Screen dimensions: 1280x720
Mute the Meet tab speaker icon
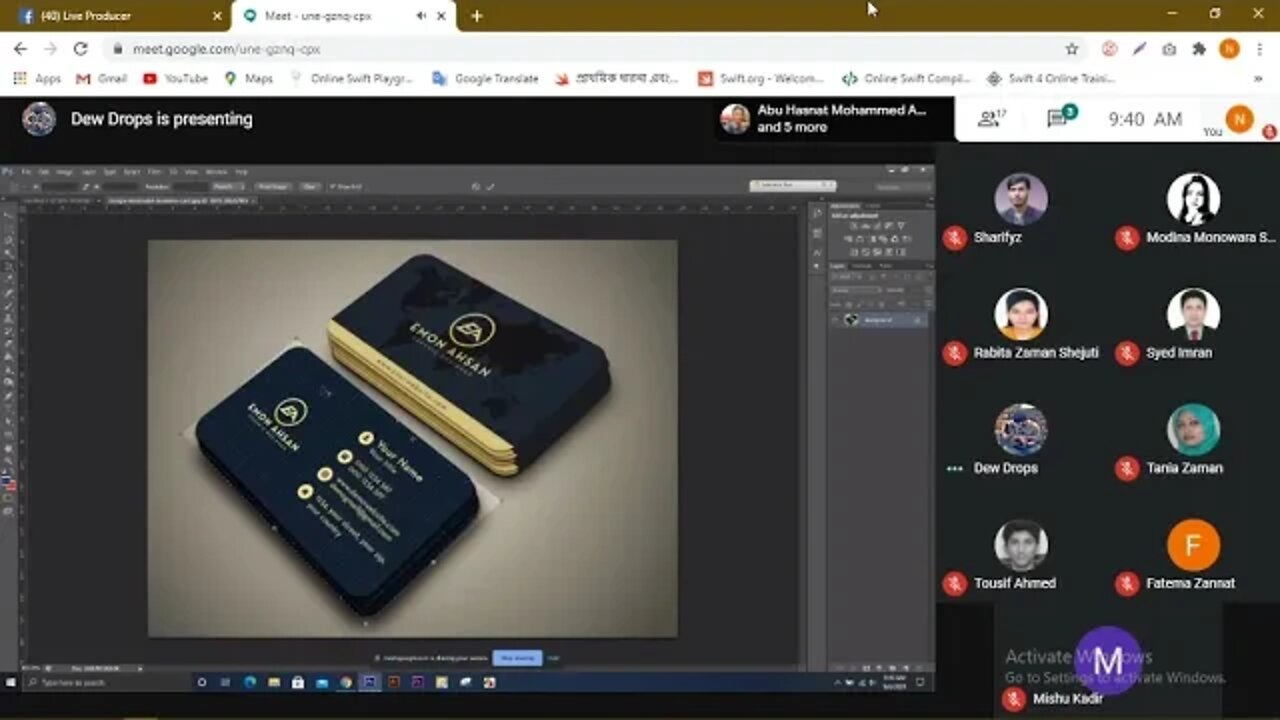pyautogui.click(x=421, y=16)
